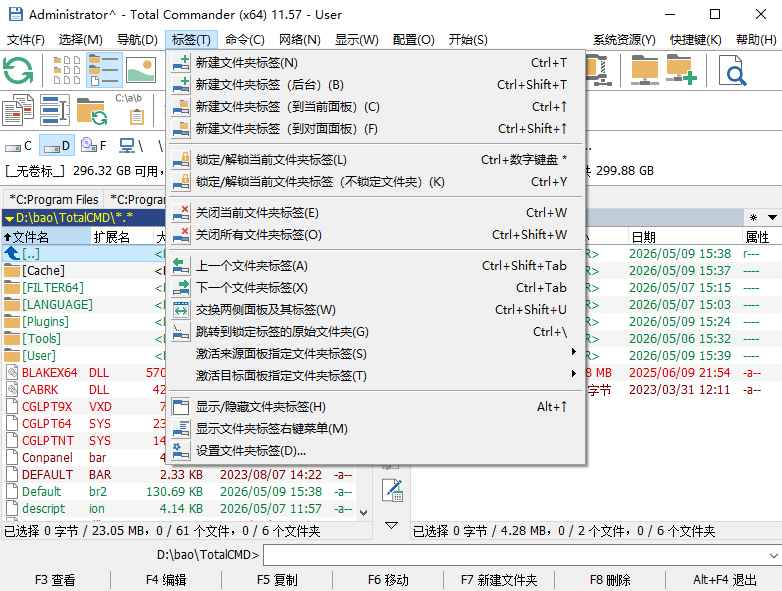Choose lock/unlock current folder tab (L)

click(375, 160)
